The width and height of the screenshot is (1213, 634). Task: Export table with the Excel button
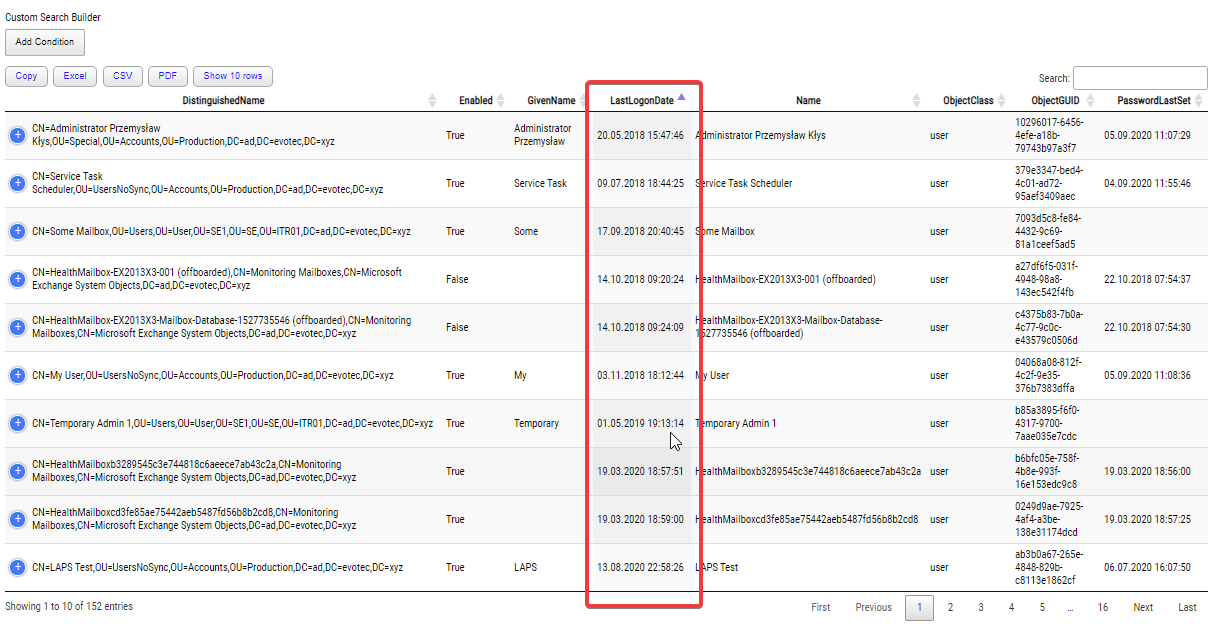tap(75, 76)
